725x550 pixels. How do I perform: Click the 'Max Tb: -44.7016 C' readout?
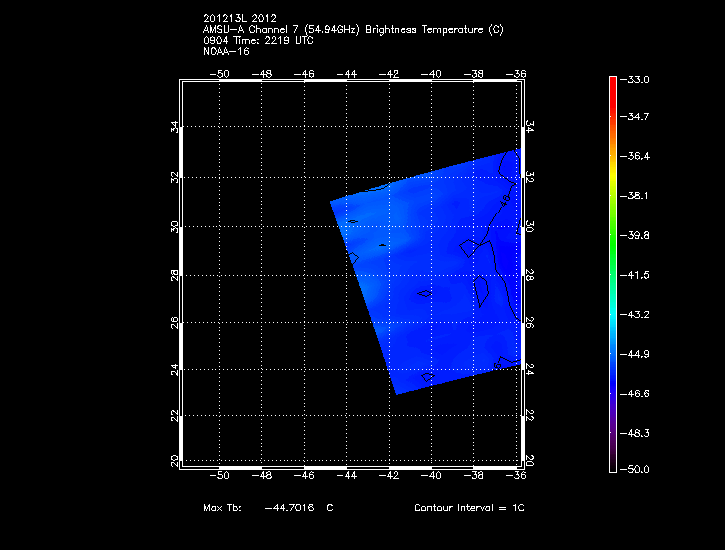(268, 508)
